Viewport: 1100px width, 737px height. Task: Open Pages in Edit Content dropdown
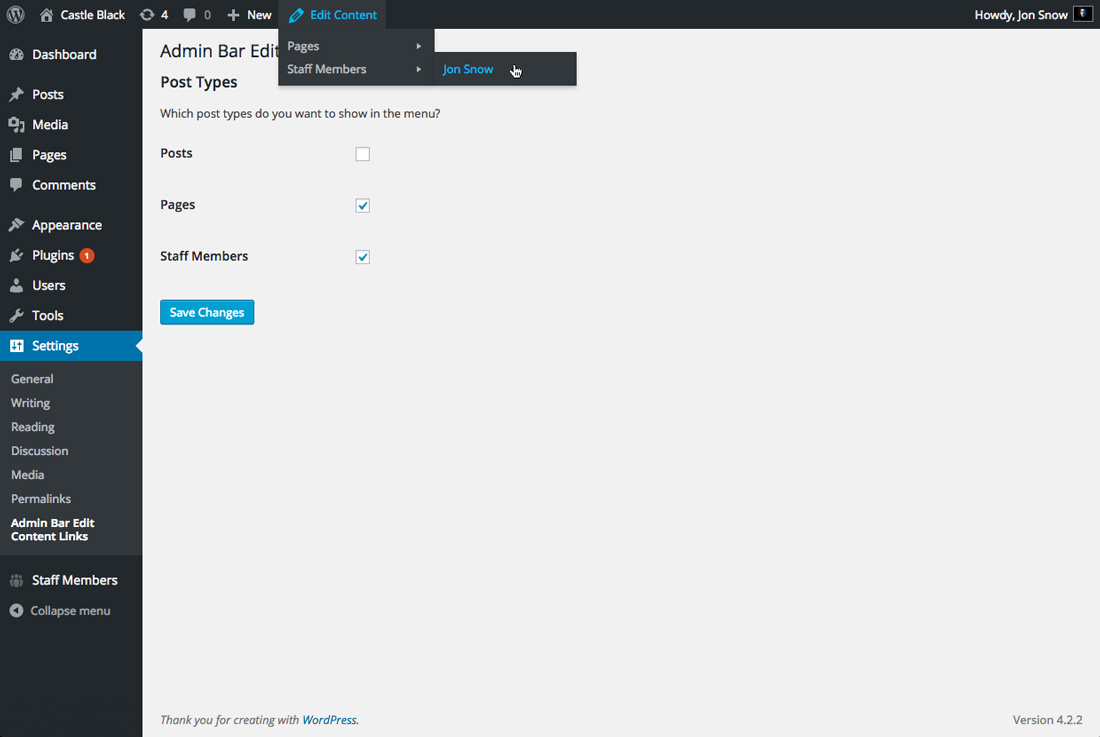click(x=356, y=46)
